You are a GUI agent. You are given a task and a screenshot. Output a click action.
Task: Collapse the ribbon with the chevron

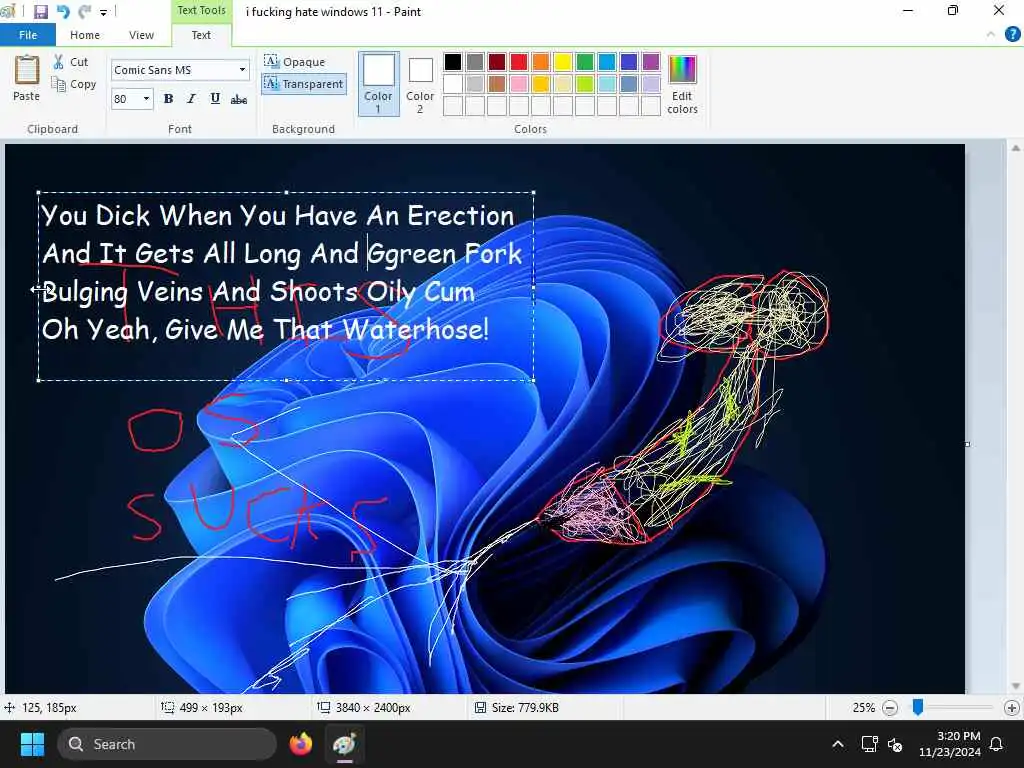(991, 34)
